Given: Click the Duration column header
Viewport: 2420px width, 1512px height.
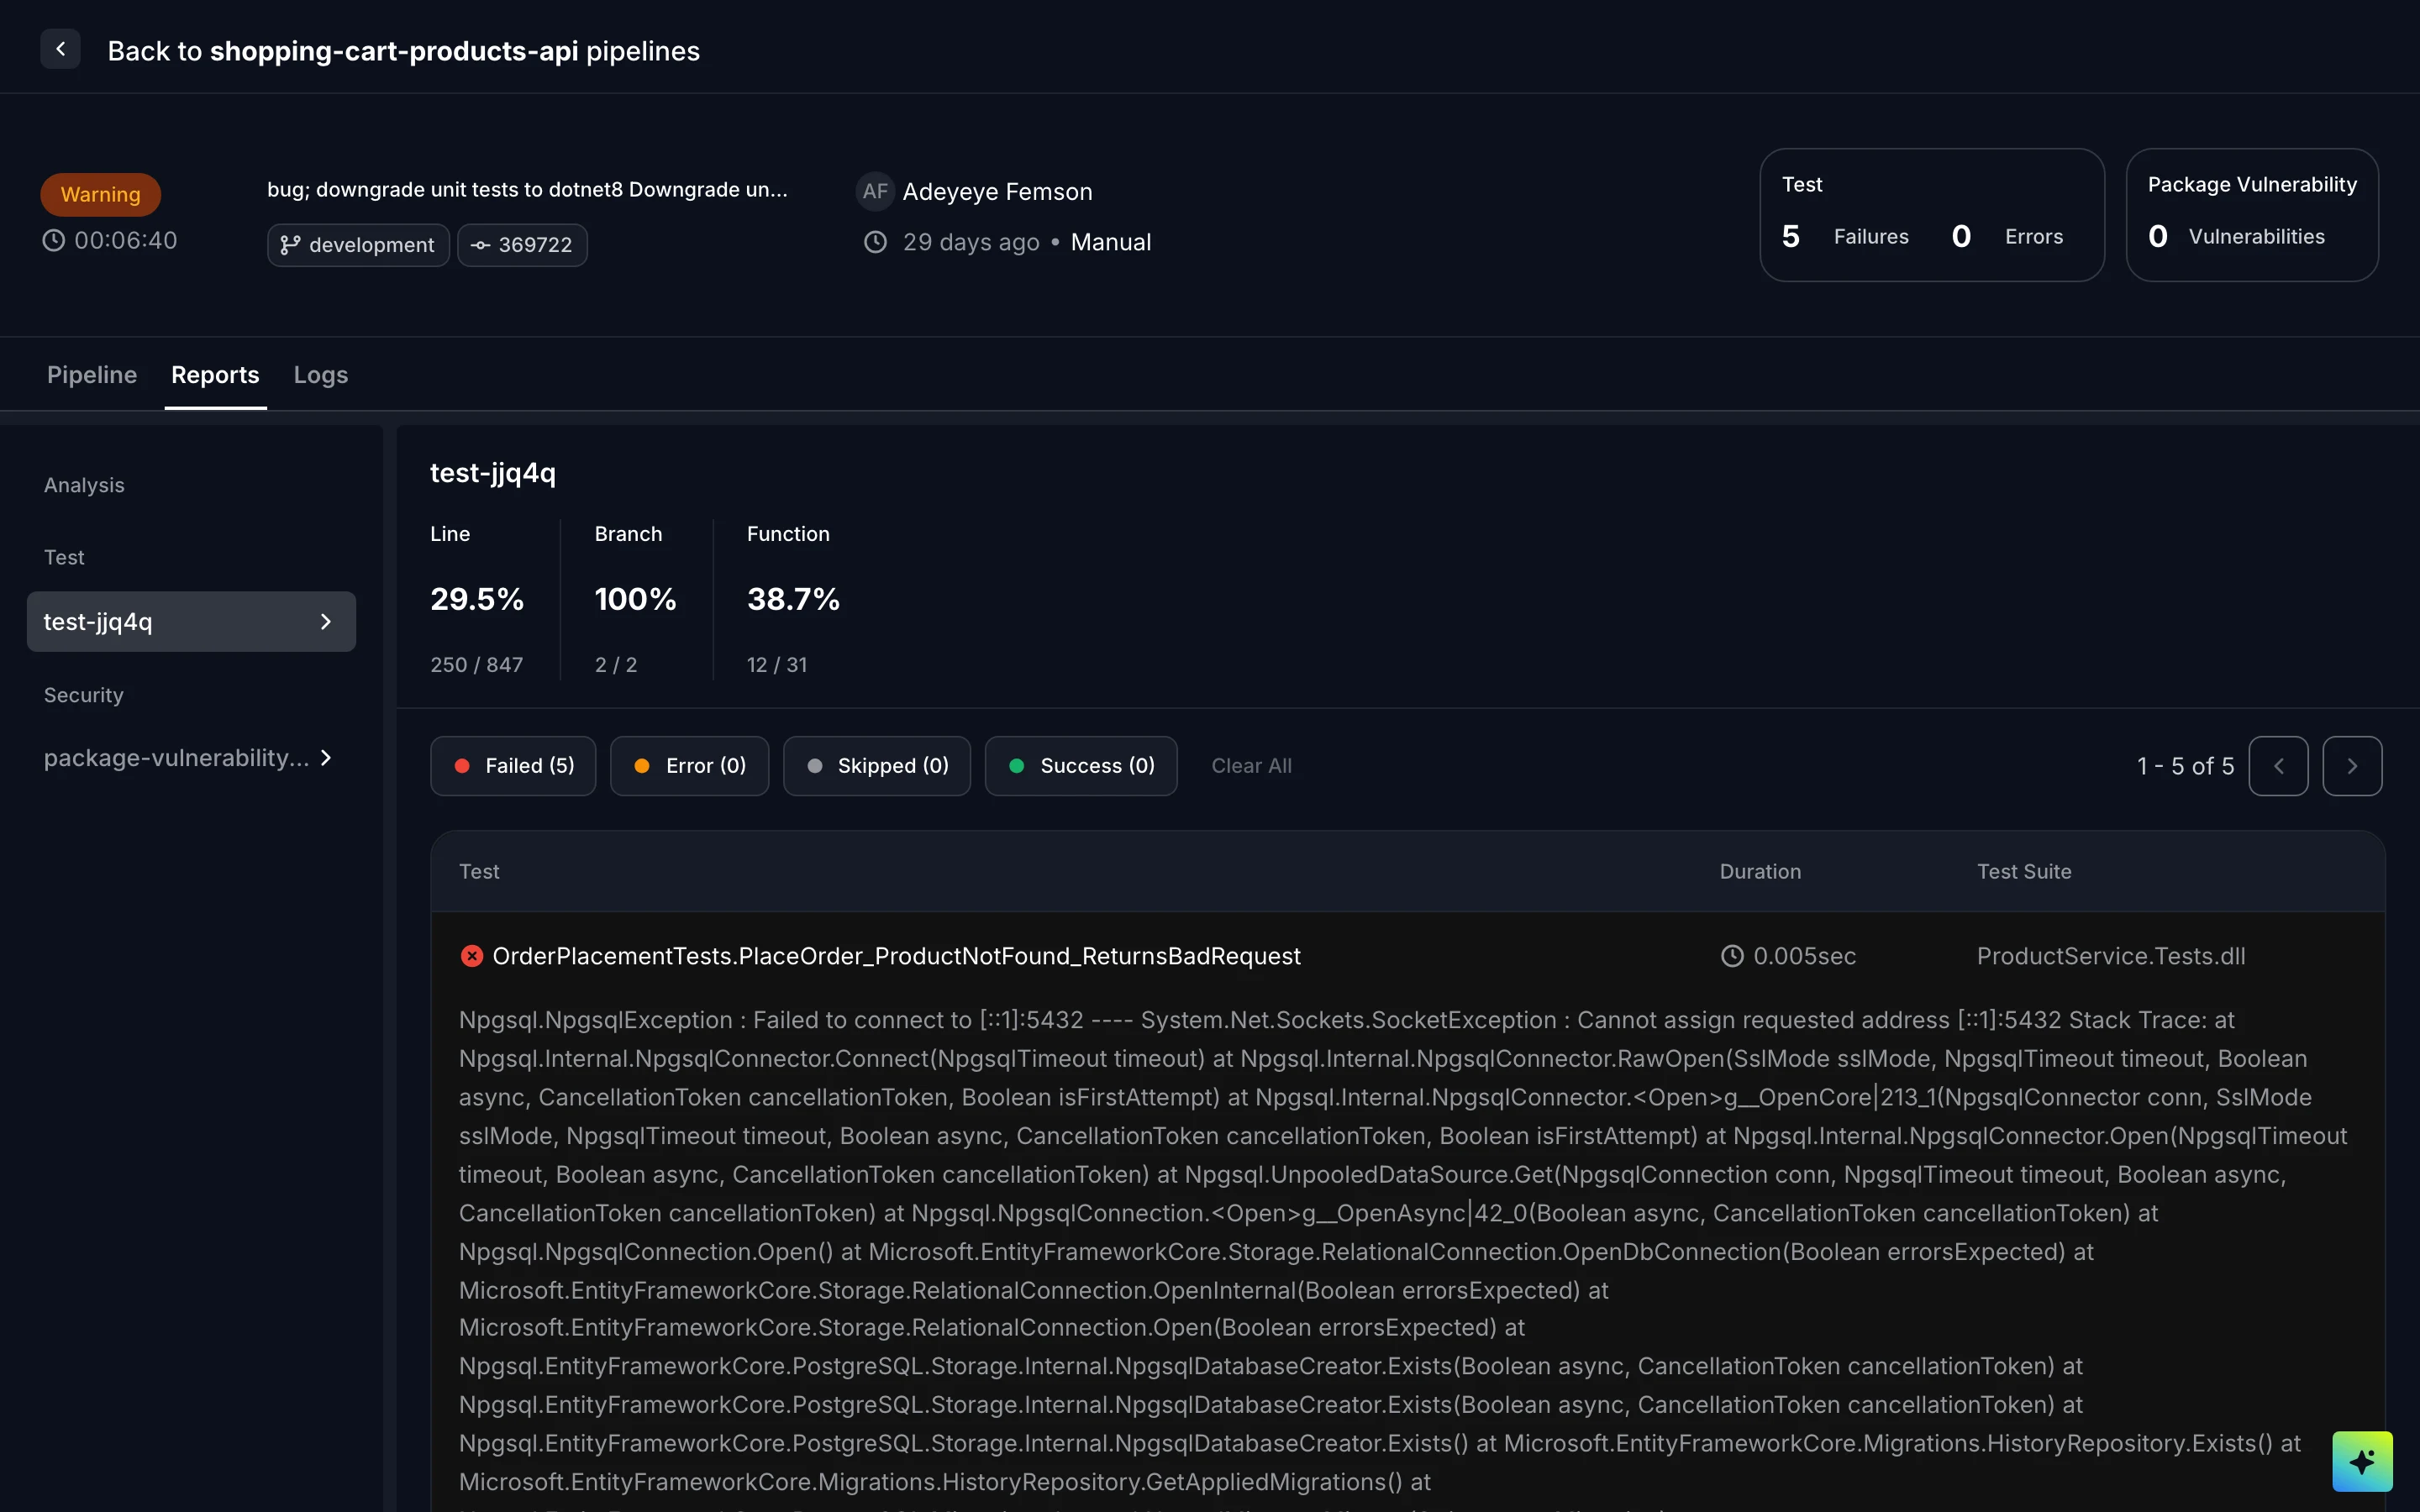Looking at the screenshot, I should click(x=1760, y=872).
